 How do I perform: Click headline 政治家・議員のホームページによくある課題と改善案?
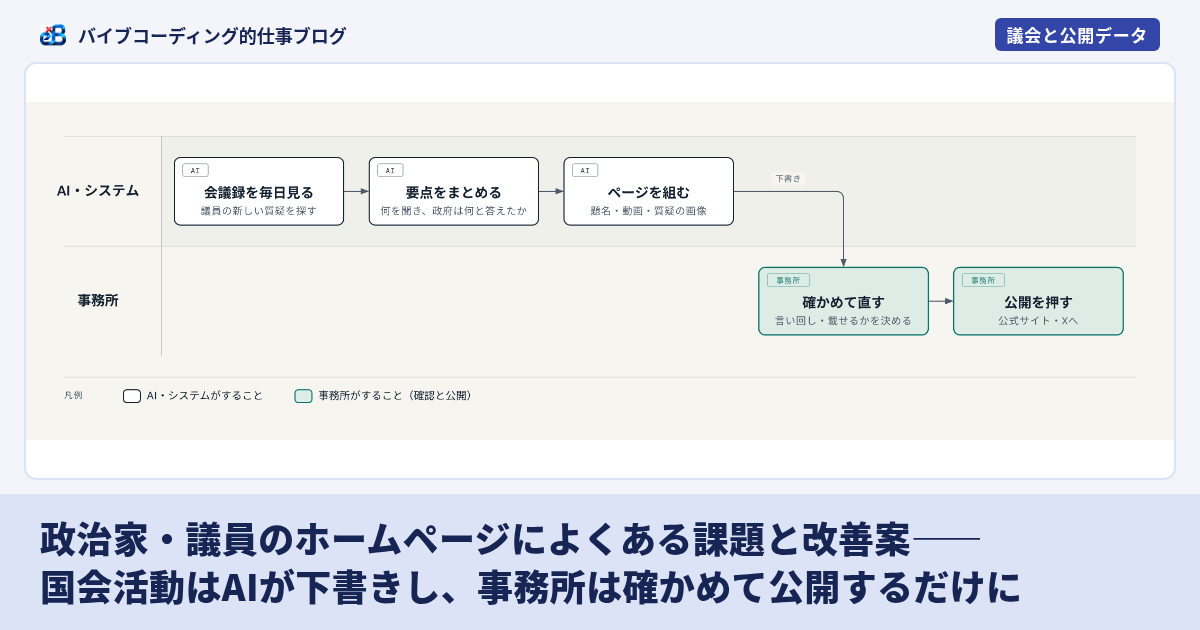coord(475,540)
